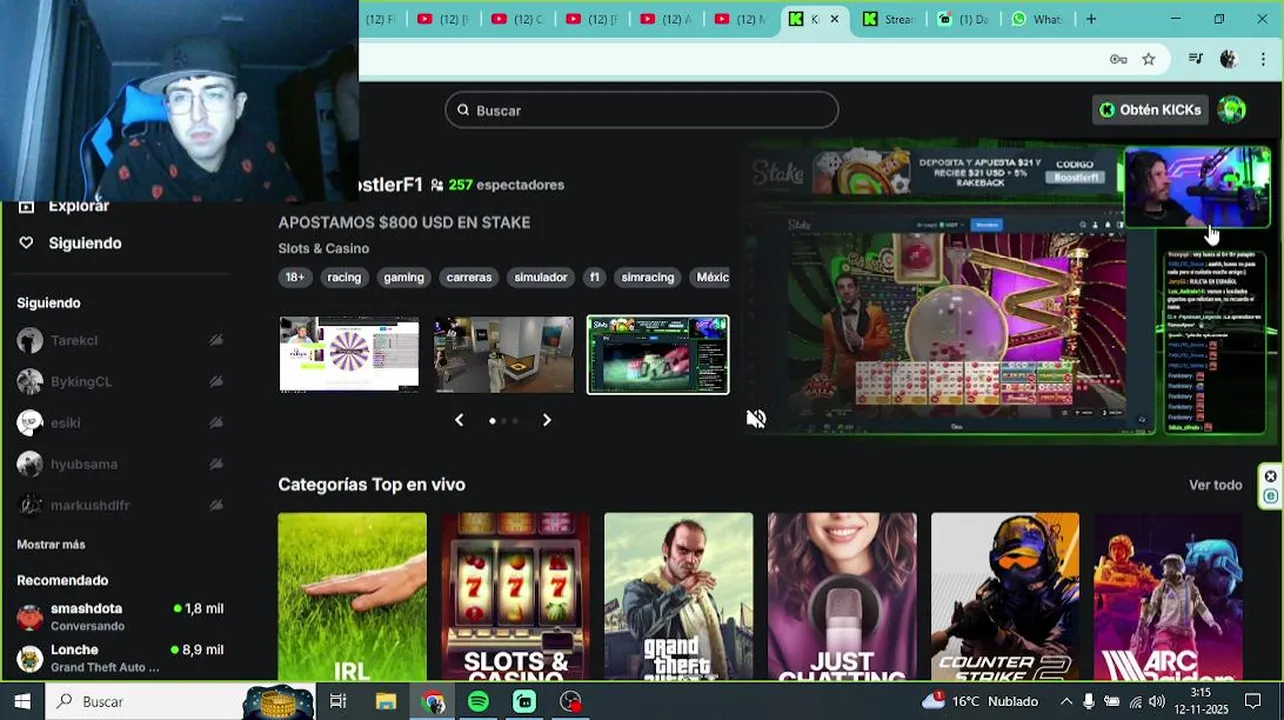Show next featured stream with right arrow
The width and height of the screenshot is (1284, 720).
coord(546,420)
